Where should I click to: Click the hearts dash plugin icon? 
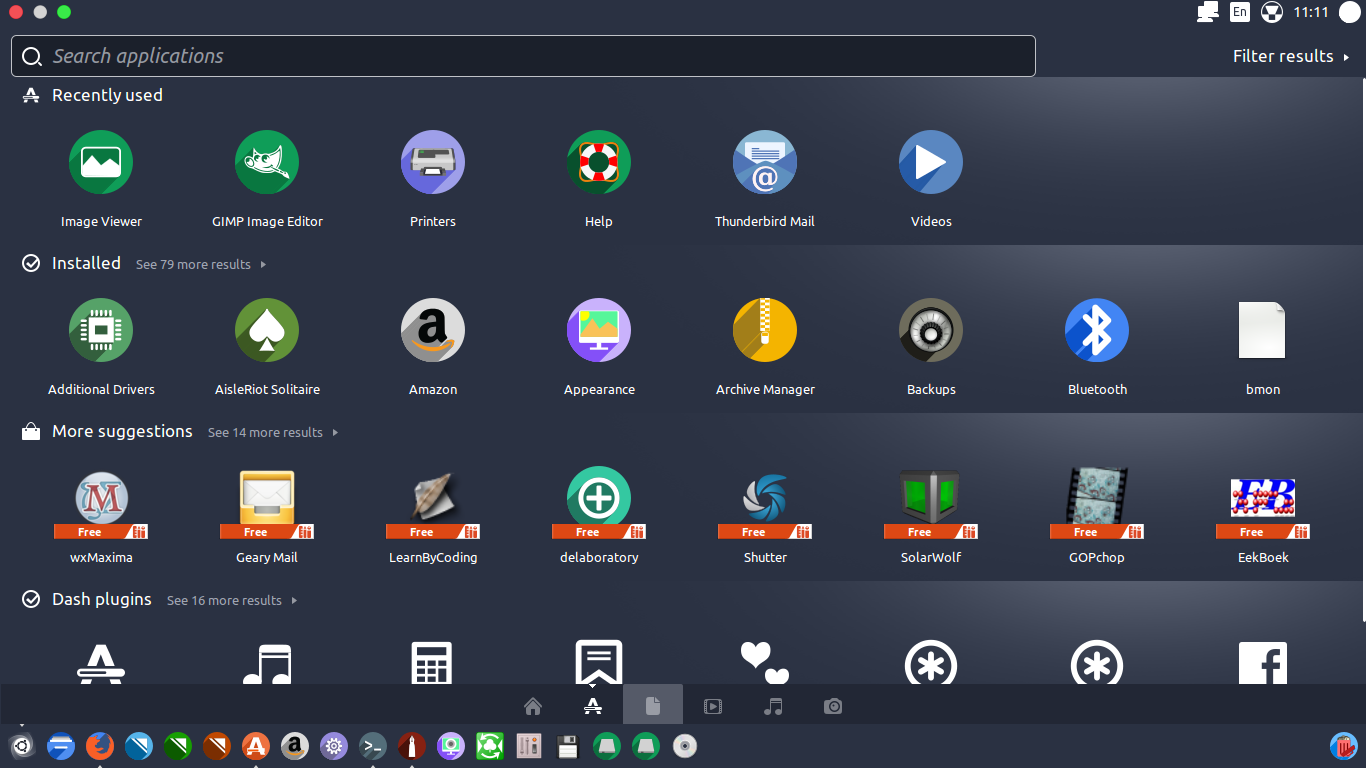(x=765, y=663)
